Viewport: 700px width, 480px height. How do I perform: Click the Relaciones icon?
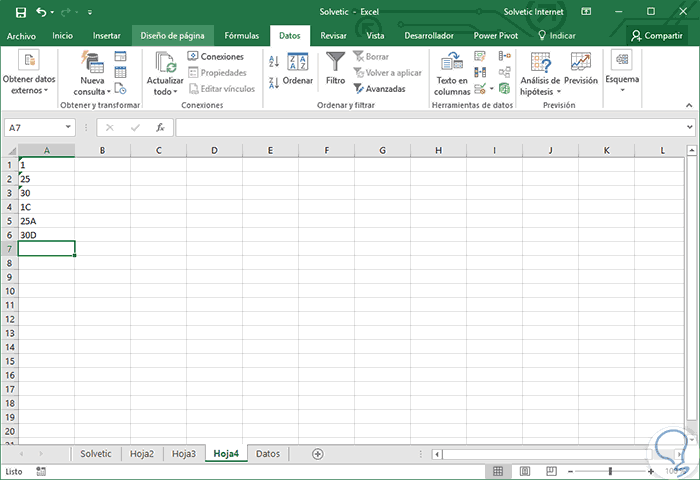(x=504, y=72)
